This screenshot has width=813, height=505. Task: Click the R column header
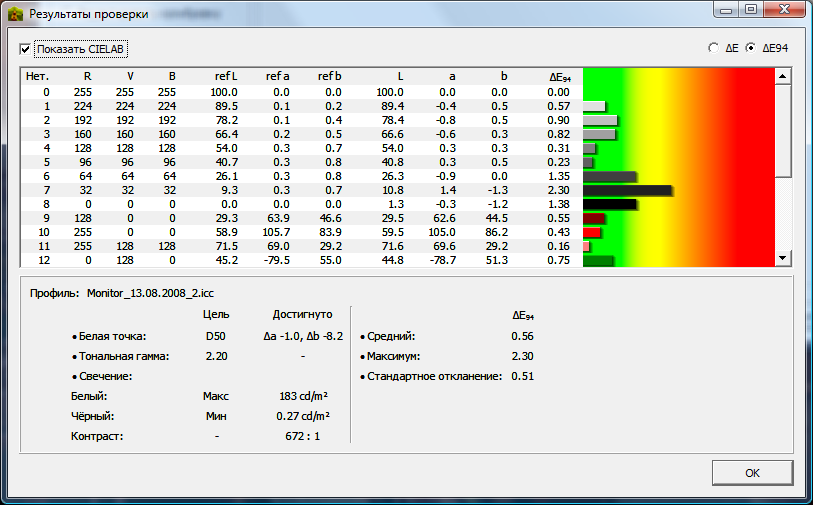87,76
